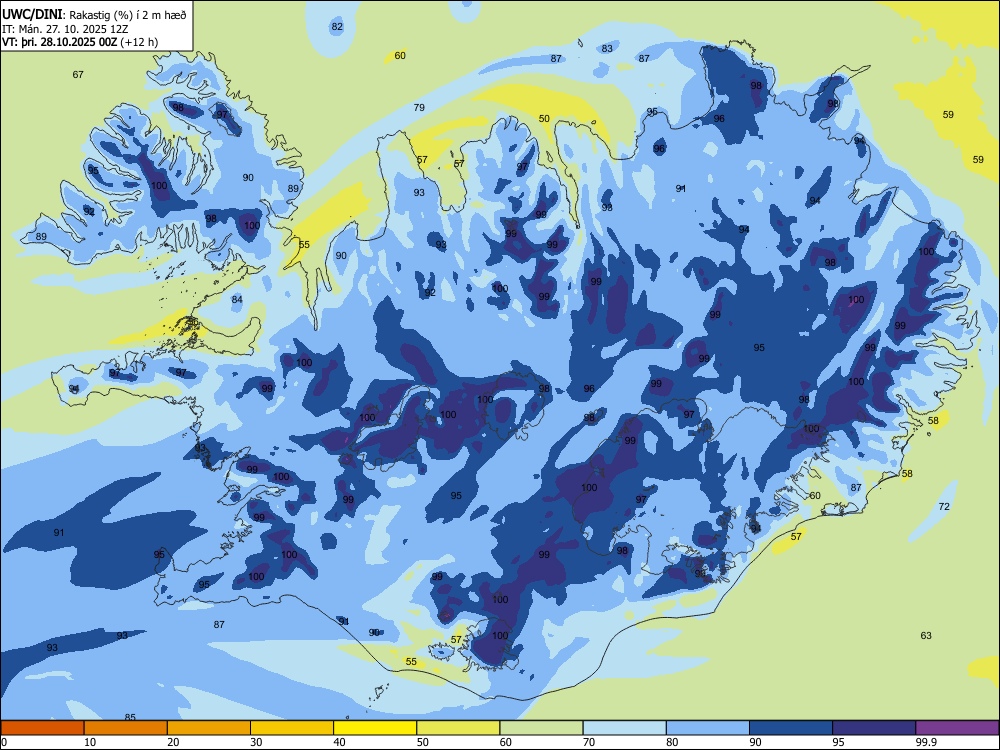Click the lightest blue 70–80 legend band

(x=624, y=728)
